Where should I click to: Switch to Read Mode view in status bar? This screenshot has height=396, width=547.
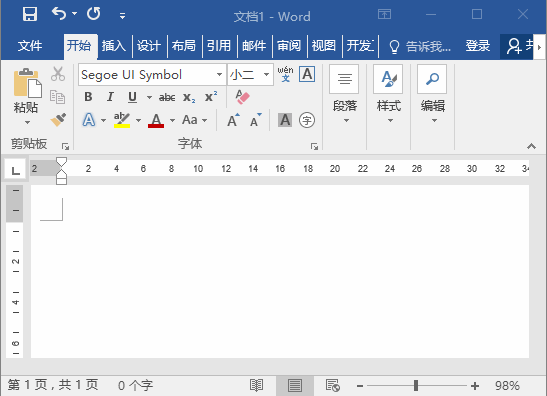(x=256, y=386)
